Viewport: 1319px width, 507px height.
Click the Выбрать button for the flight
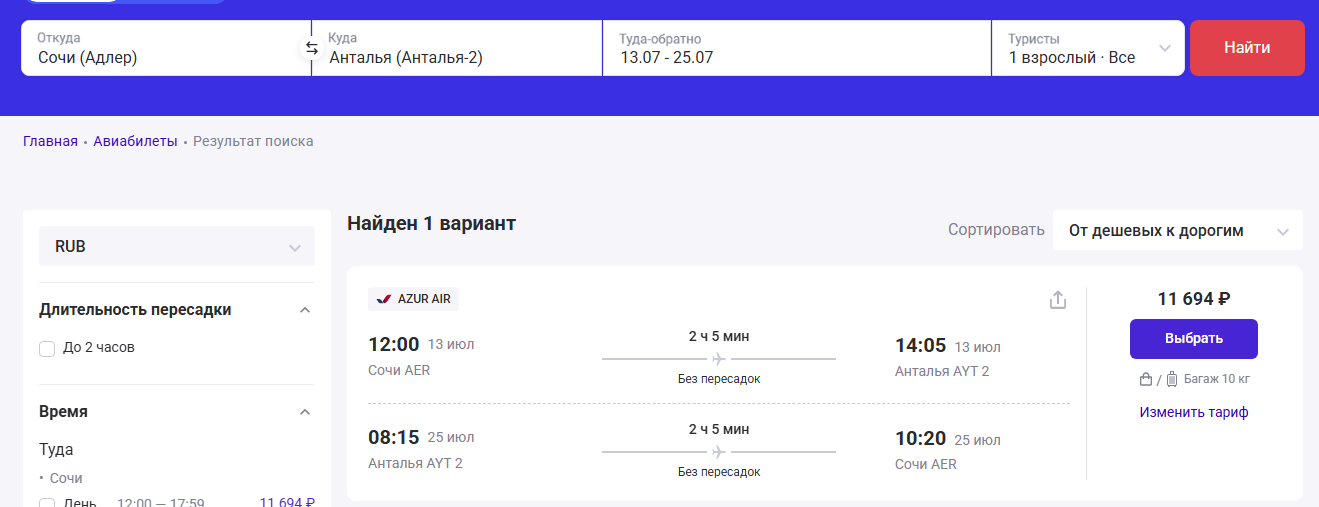(1194, 339)
